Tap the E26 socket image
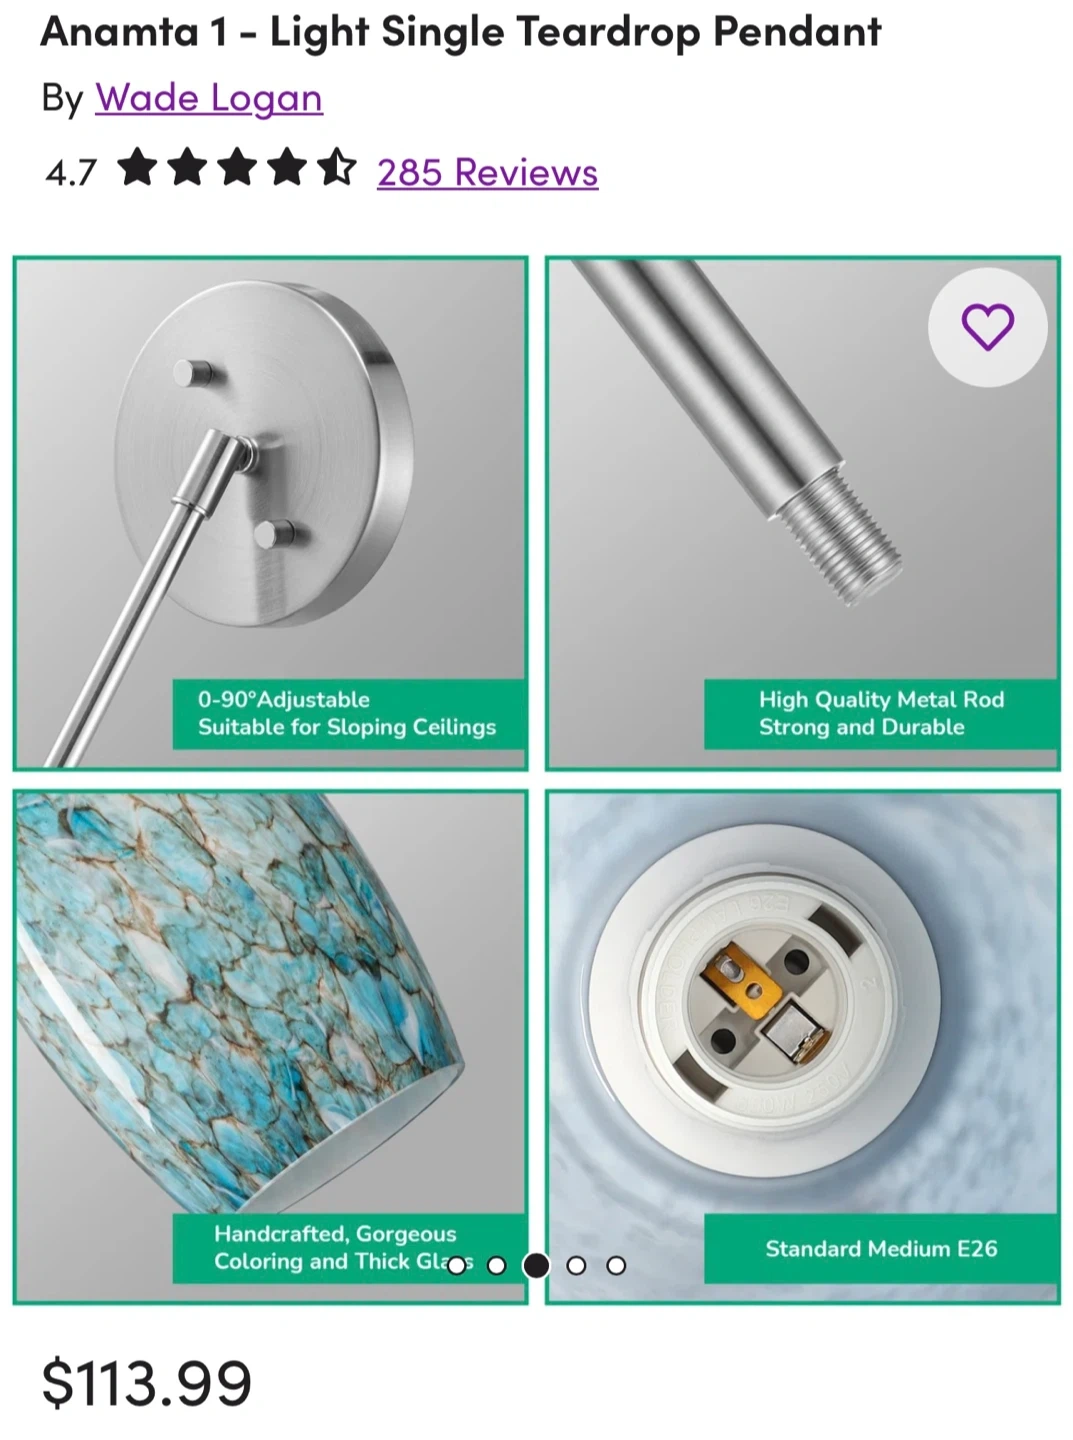Viewport: 1073px width, 1440px height. [802, 1047]
